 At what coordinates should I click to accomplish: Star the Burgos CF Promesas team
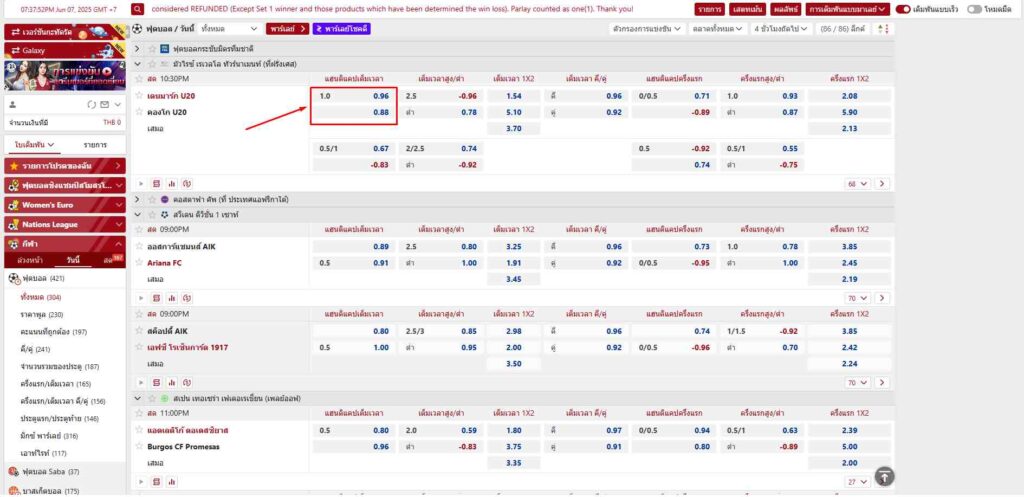pyautogui.click(x=139, y=446)
